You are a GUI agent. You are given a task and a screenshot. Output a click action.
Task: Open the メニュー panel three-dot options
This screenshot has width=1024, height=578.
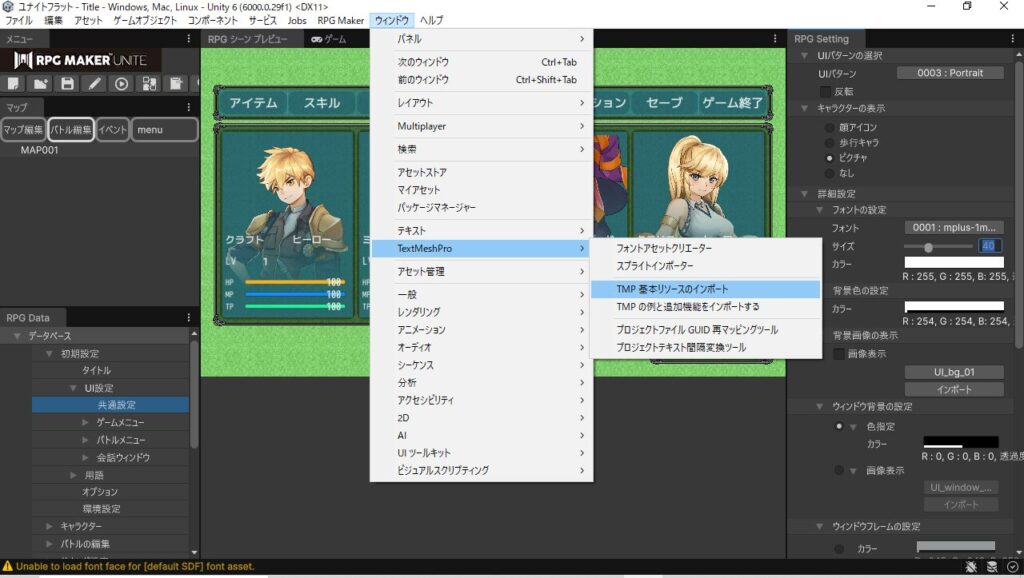click(x=189, y=39)
